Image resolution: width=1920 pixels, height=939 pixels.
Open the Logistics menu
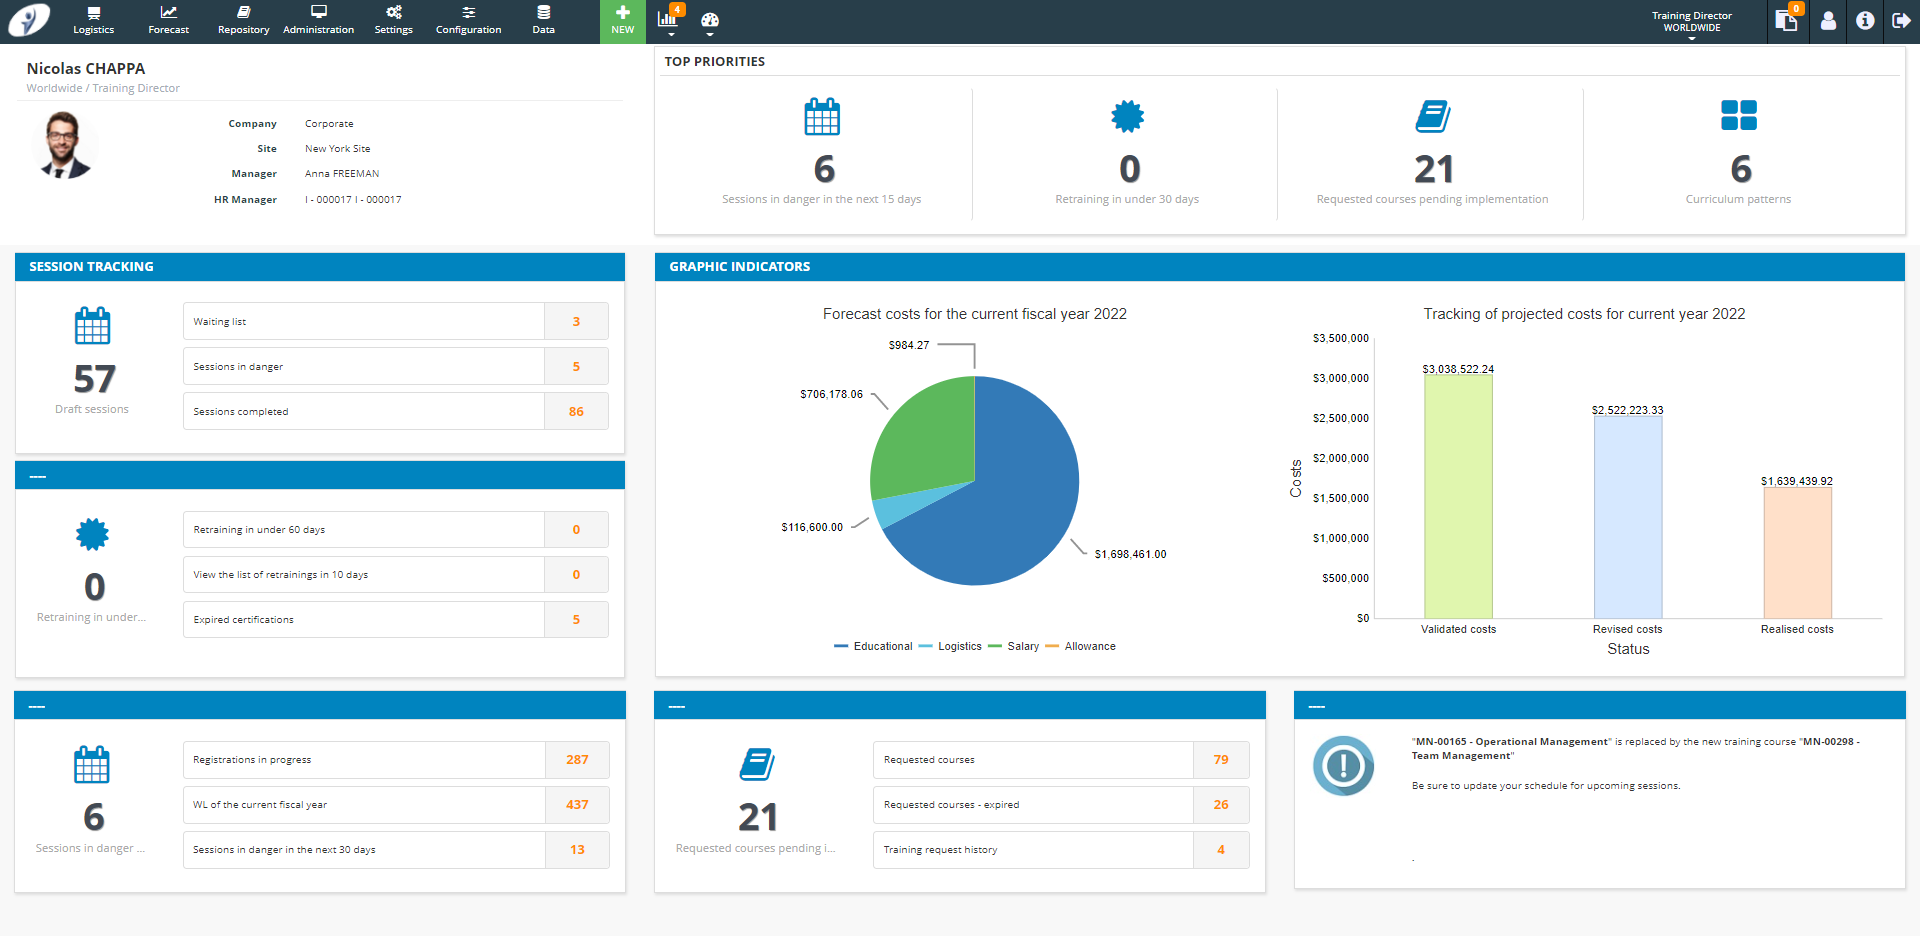tap(93, 20)
